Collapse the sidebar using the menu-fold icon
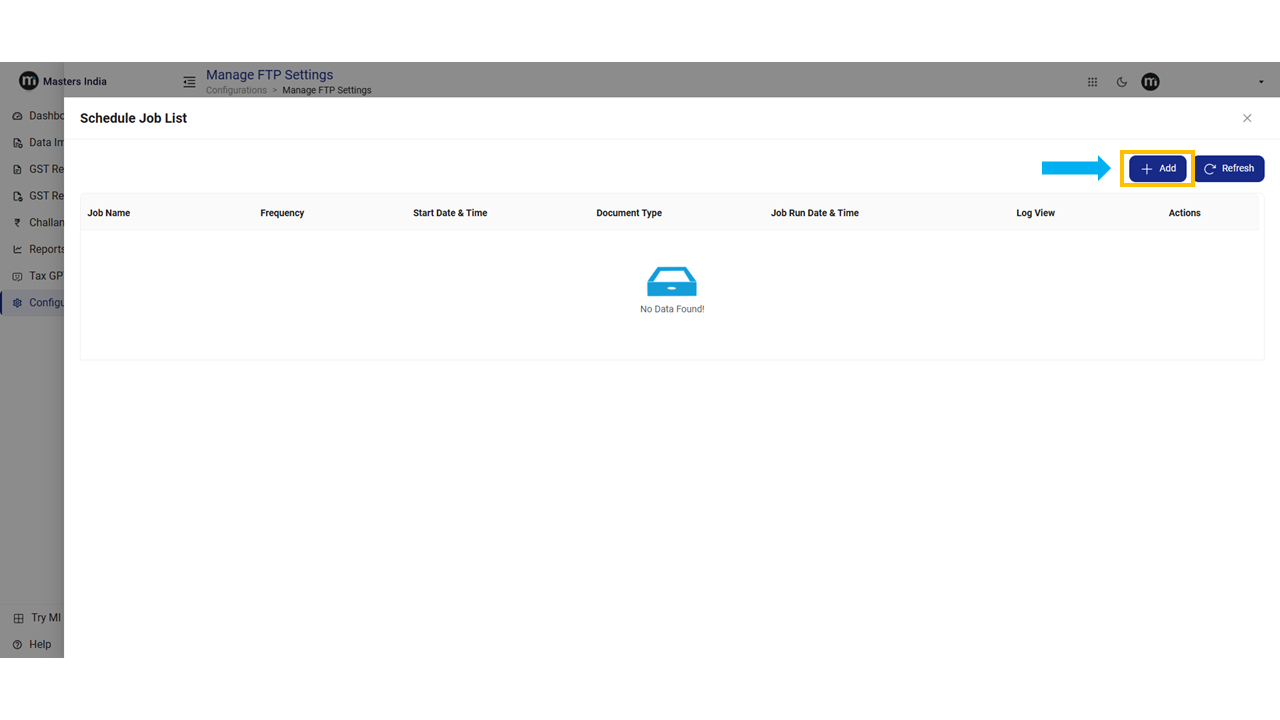The image size is (1280, 720). [189, 82]
